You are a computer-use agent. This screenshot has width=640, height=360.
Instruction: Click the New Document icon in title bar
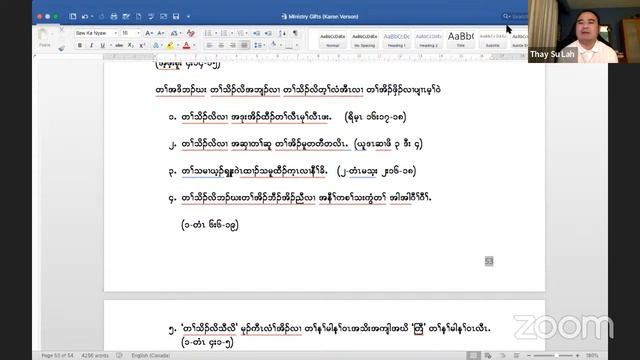pyautogui.click(x=139, y=16)
